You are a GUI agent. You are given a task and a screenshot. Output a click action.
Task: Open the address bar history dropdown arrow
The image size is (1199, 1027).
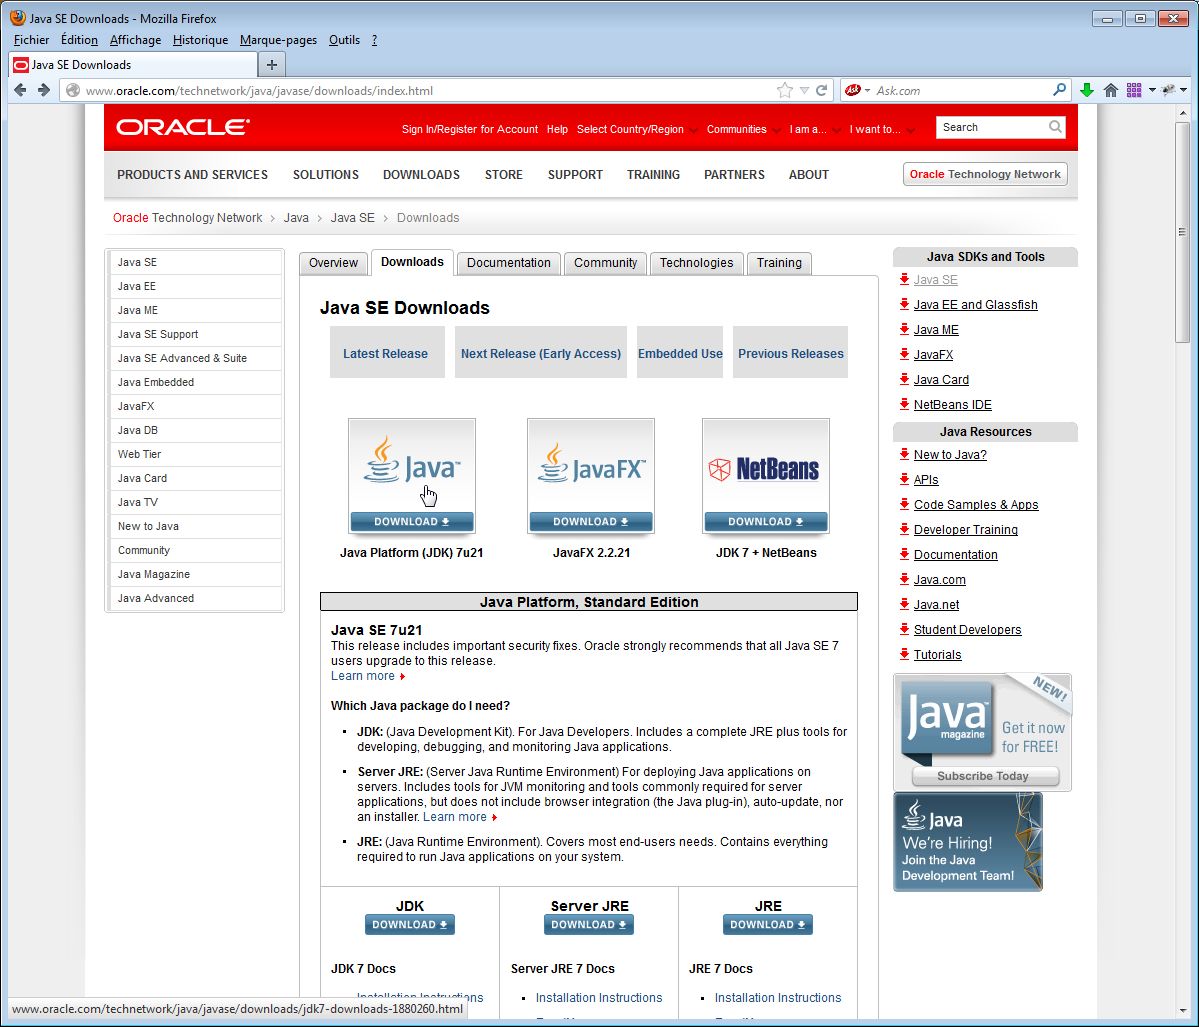pyautogui.click(x=804, y=90)
